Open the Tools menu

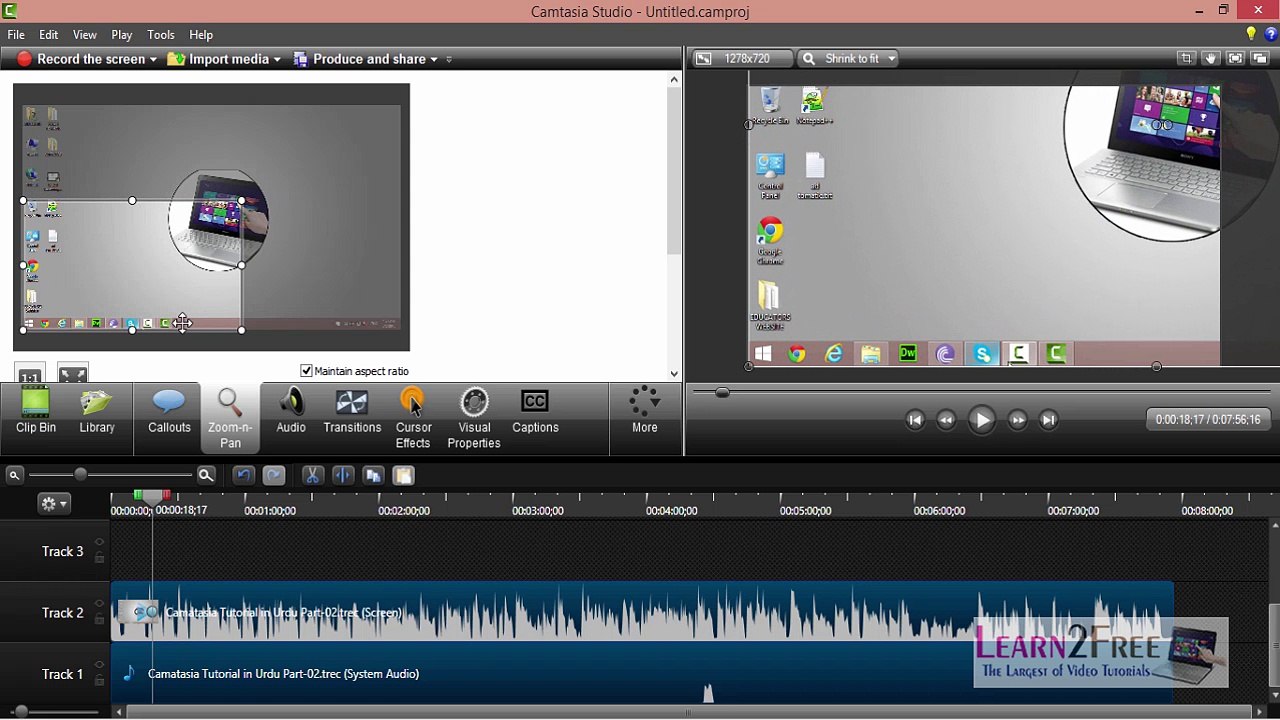[161, 35]
